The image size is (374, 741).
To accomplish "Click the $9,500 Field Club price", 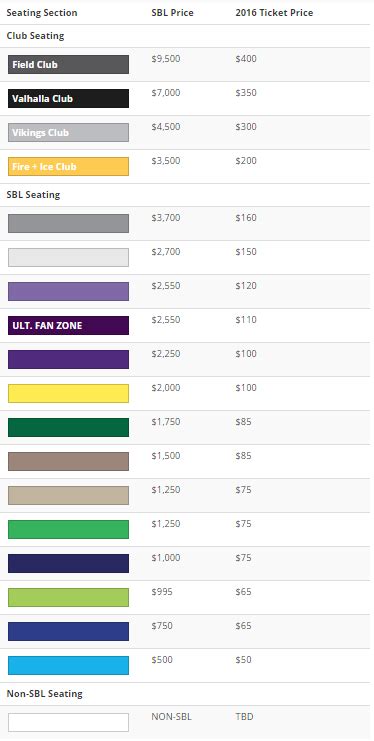I will pyautogui.click(x=166, y=59).
